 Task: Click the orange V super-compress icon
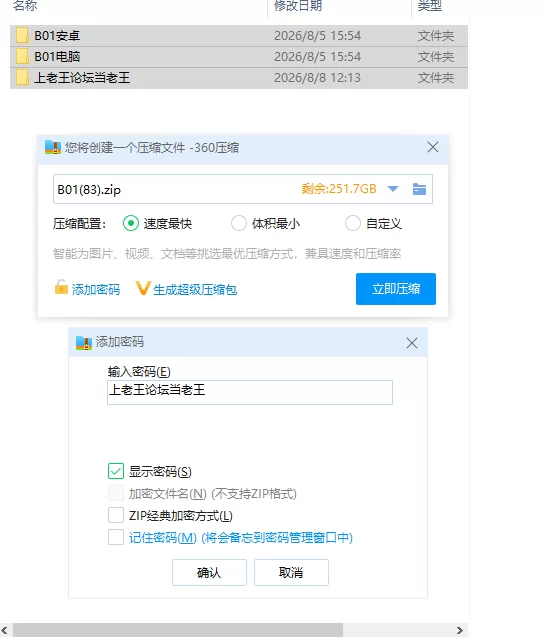(143, 288)
